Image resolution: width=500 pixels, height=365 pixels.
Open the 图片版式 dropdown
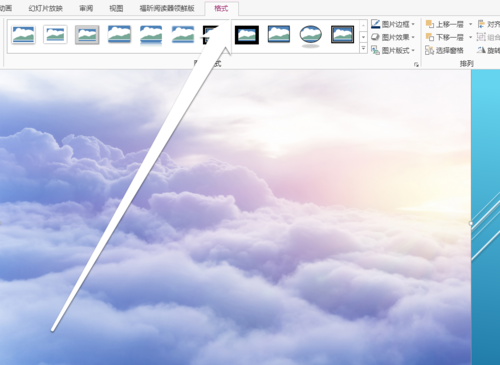point(393,50)
